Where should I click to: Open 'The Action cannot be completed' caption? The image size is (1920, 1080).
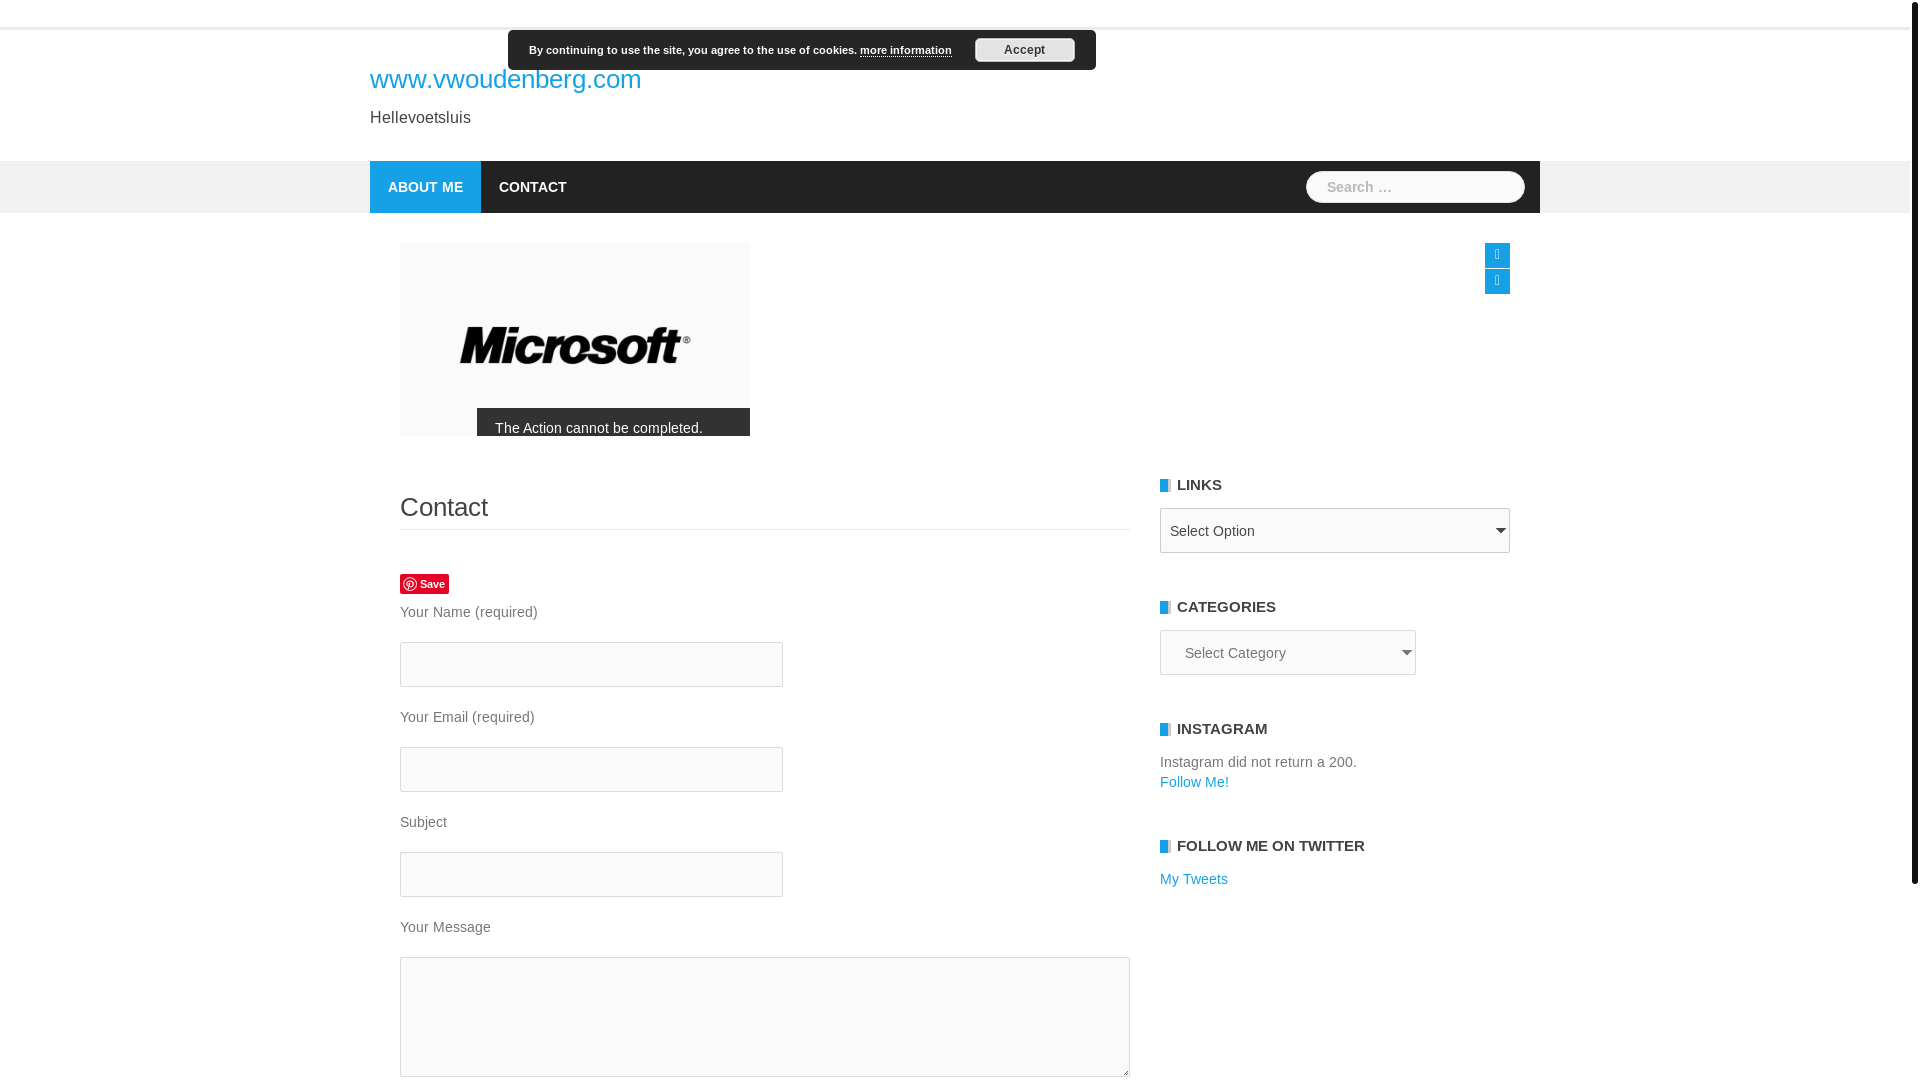[598, 428]
